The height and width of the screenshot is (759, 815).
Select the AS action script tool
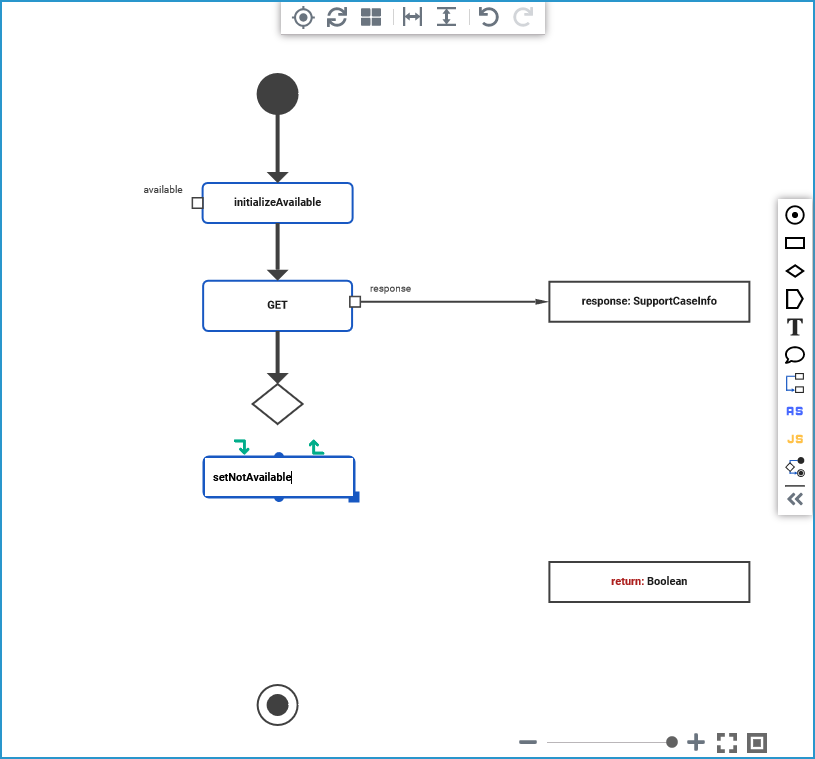794,411
